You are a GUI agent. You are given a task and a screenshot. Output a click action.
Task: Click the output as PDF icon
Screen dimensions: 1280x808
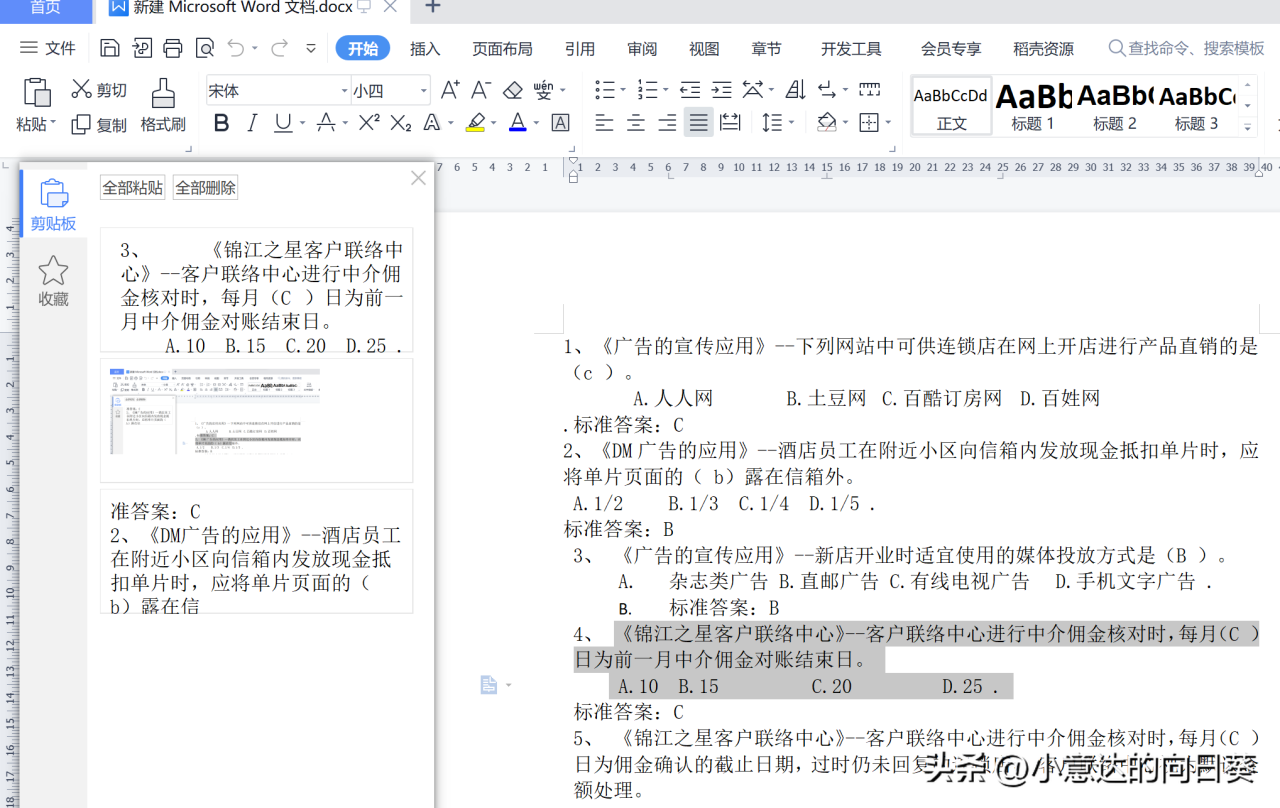click(x=142, y=48)
